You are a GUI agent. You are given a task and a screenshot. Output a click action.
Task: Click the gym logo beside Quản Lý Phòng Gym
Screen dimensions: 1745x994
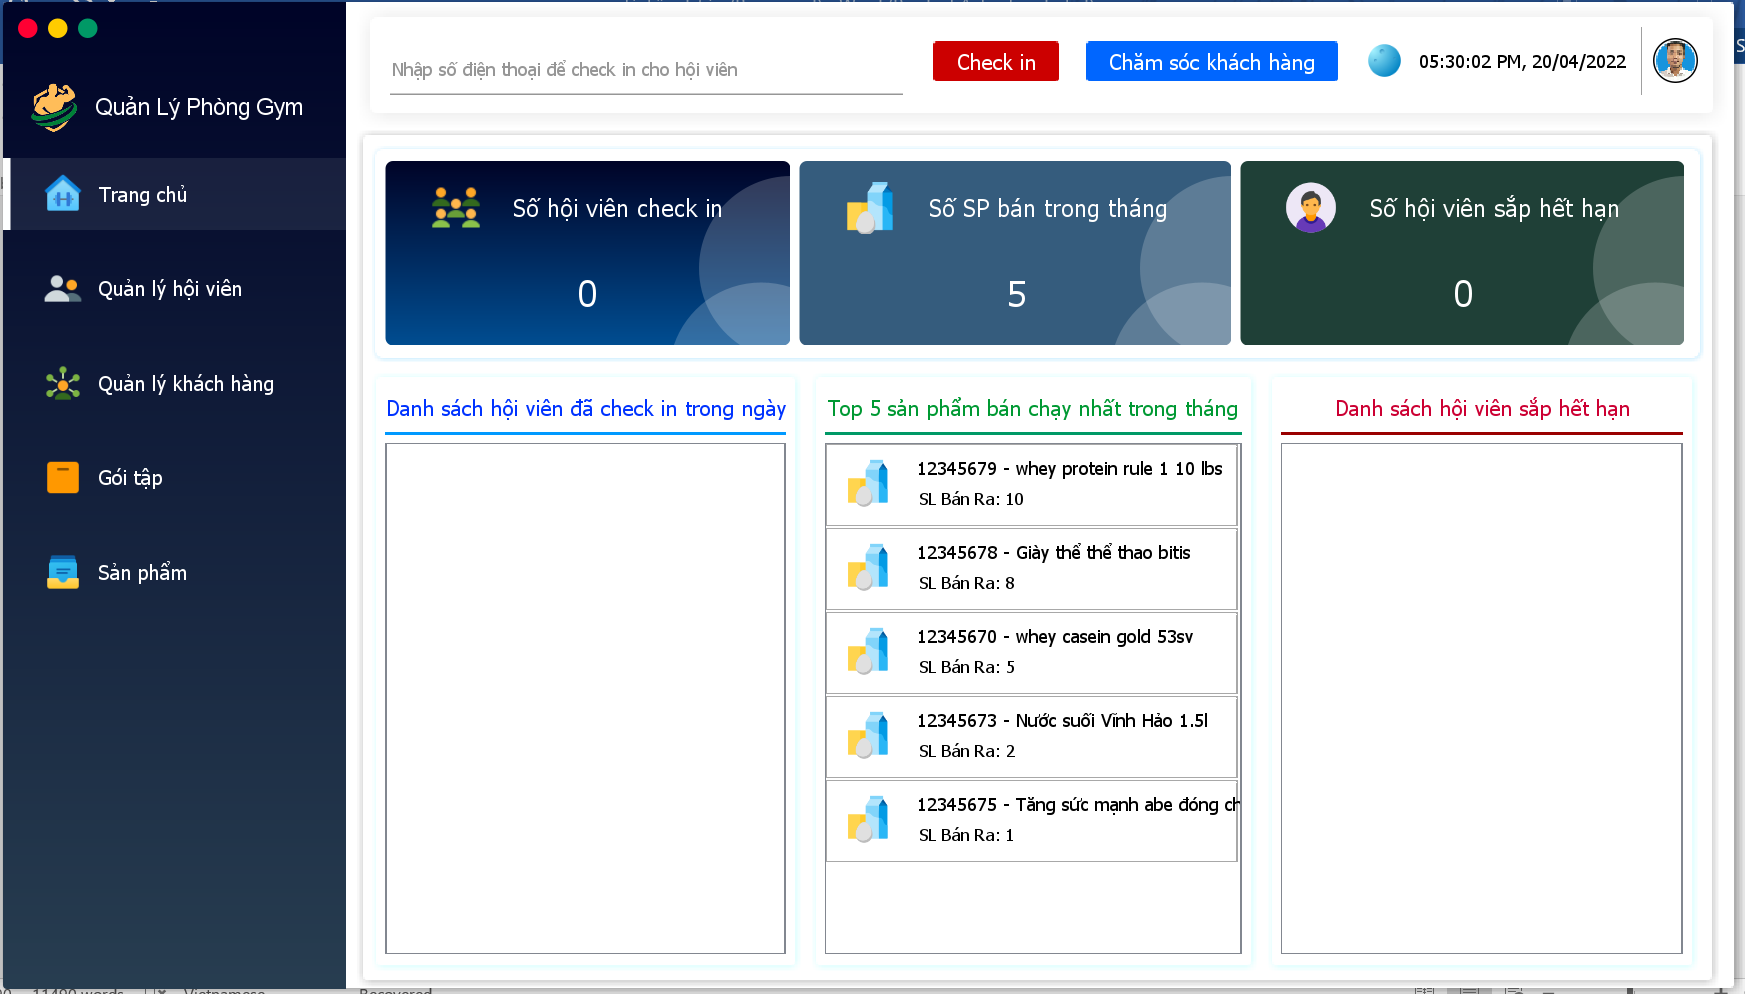coord(54,107)
